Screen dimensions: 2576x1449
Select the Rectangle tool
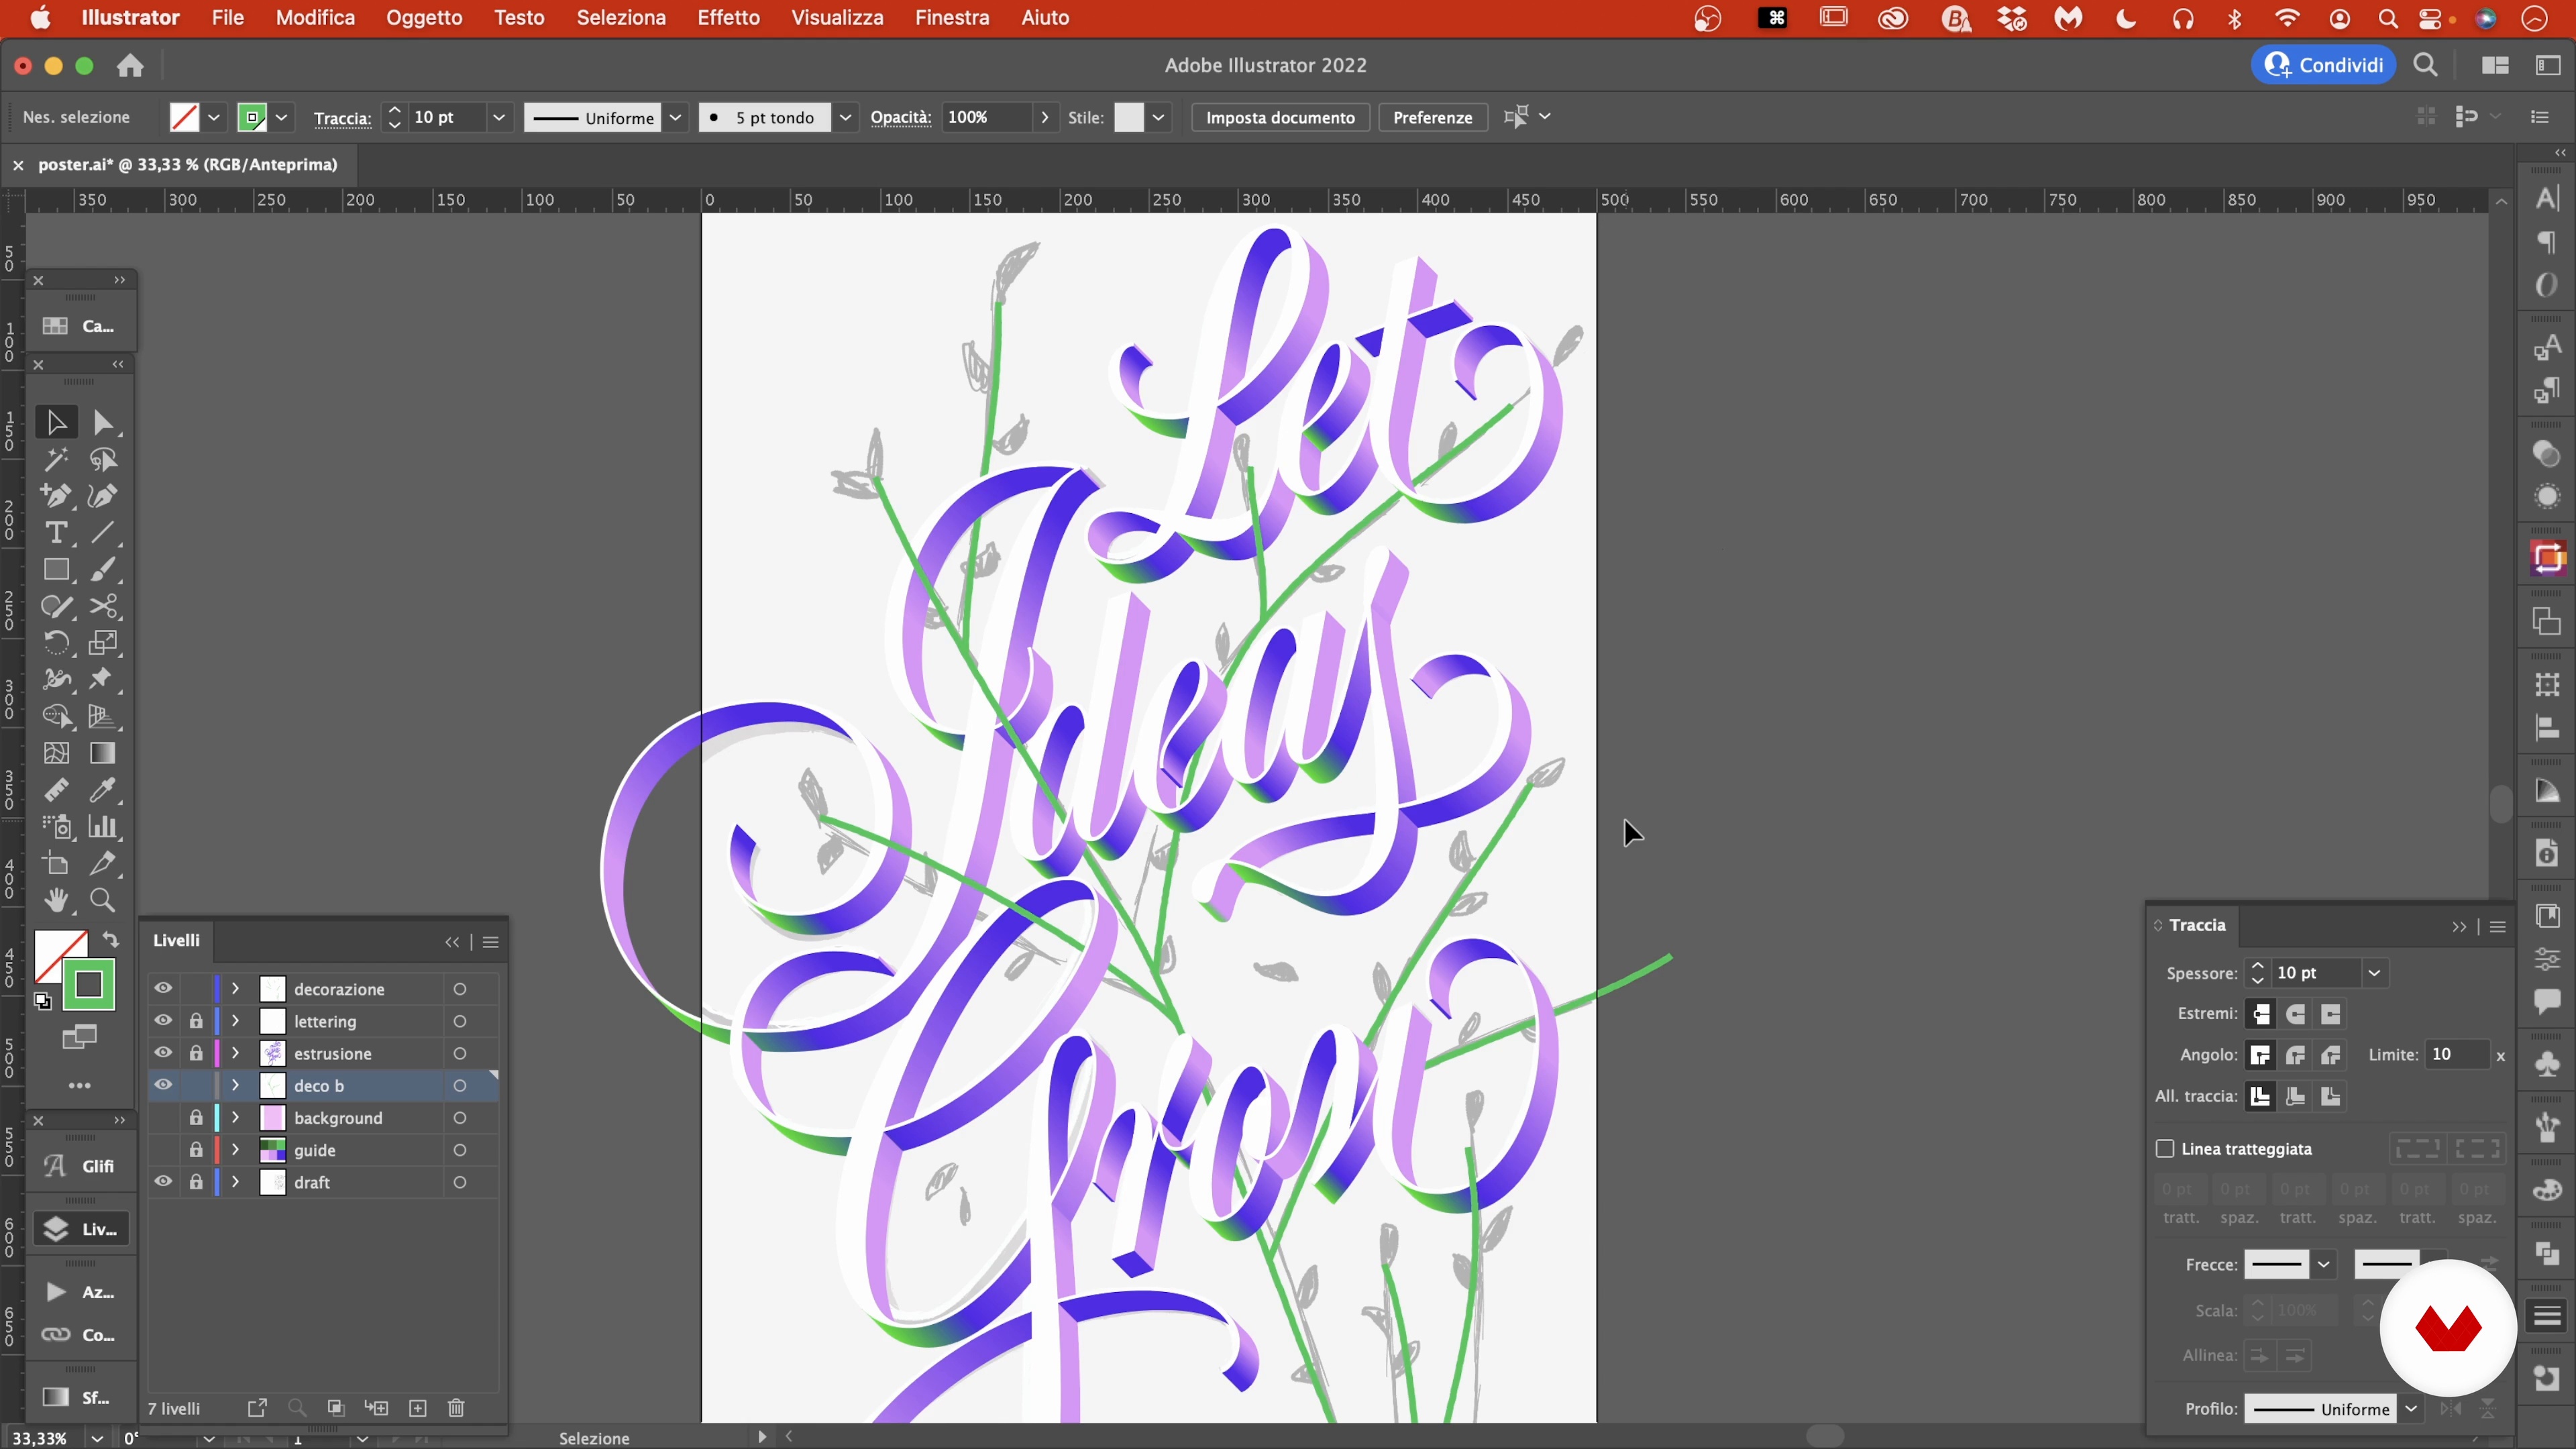[x=56, y=570]
